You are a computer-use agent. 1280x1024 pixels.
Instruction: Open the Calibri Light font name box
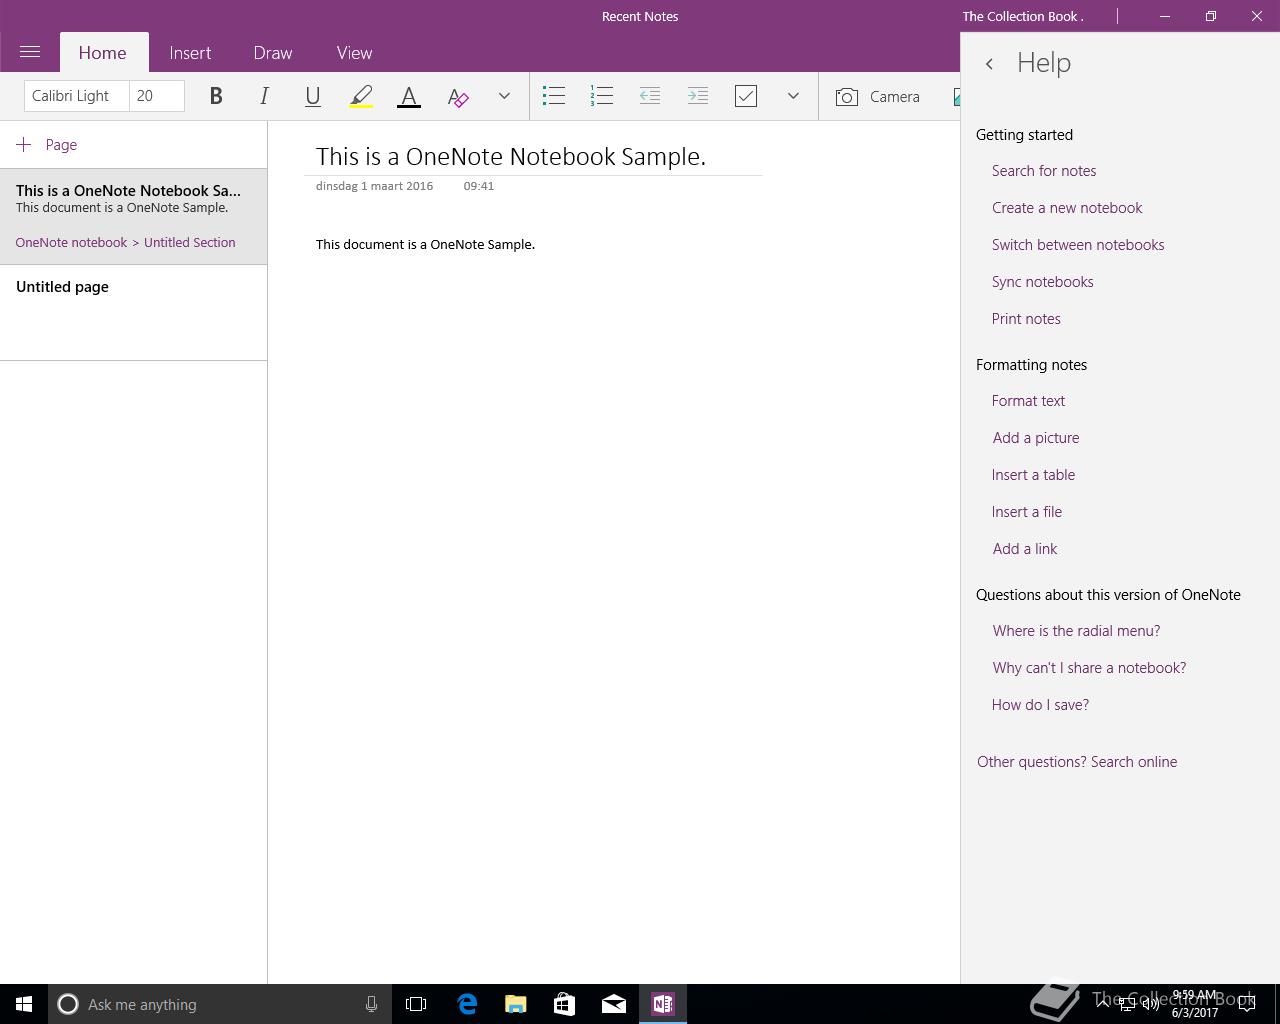[x=77, y=96]
